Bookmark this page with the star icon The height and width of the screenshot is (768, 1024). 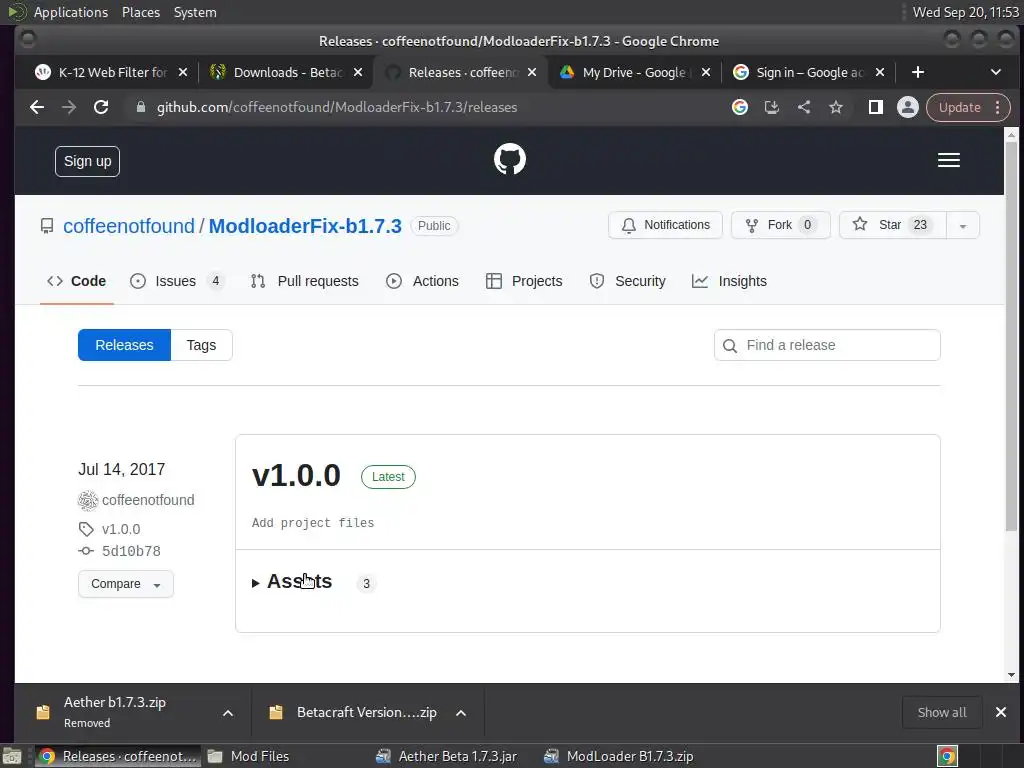point(836,107)
